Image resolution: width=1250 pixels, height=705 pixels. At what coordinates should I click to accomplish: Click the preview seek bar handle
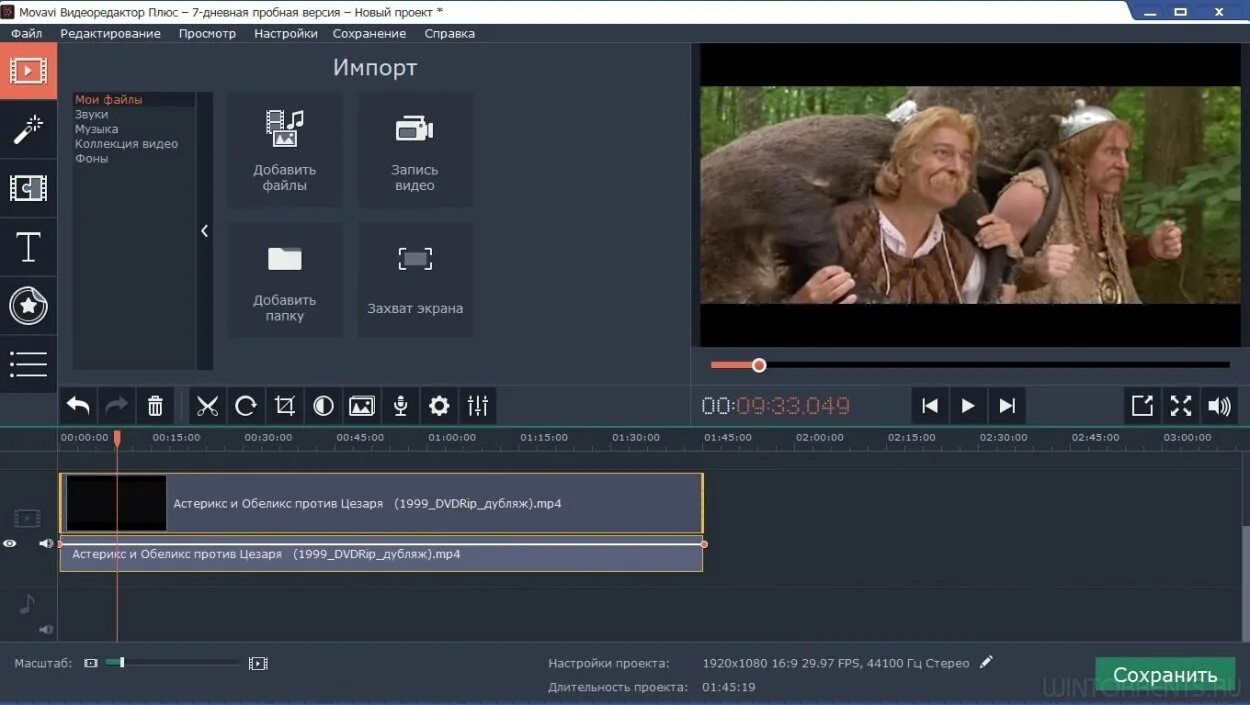click(759, 365)
